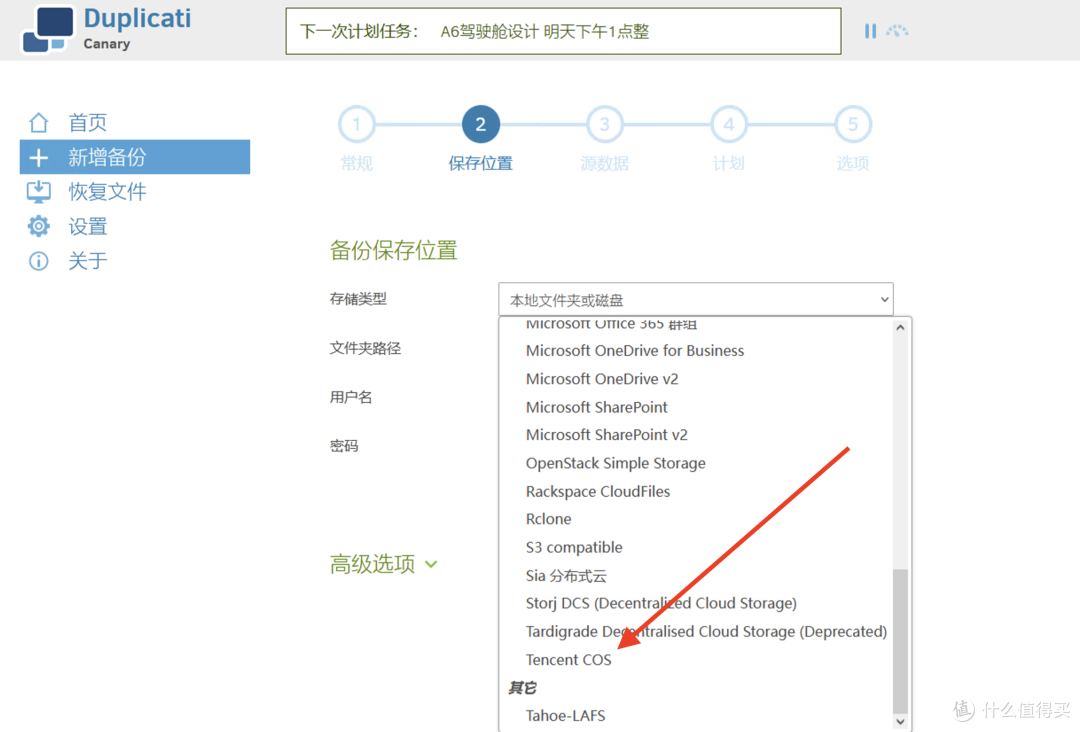Choose Tahoe-LAFS storage type
Viewport: 1080px width, 732px height.
[565, 715]
